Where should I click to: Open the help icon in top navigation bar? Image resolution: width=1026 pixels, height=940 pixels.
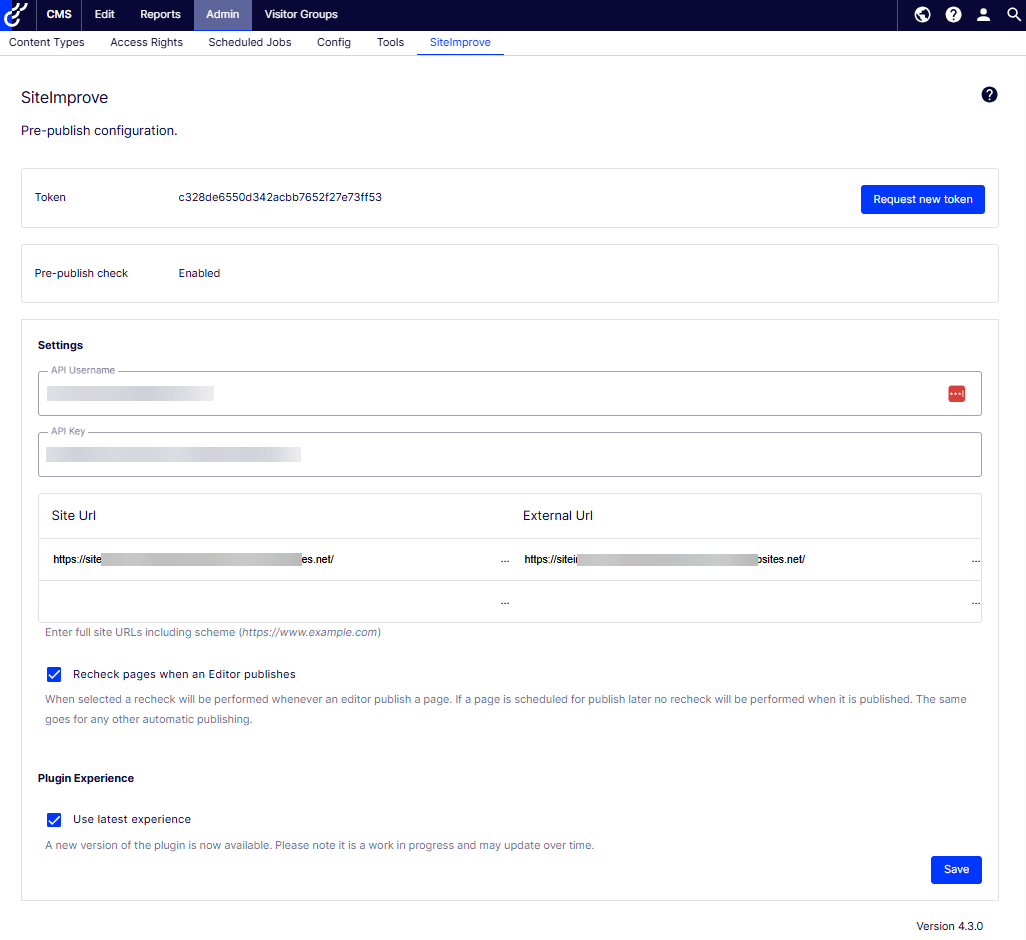[953, 14]
